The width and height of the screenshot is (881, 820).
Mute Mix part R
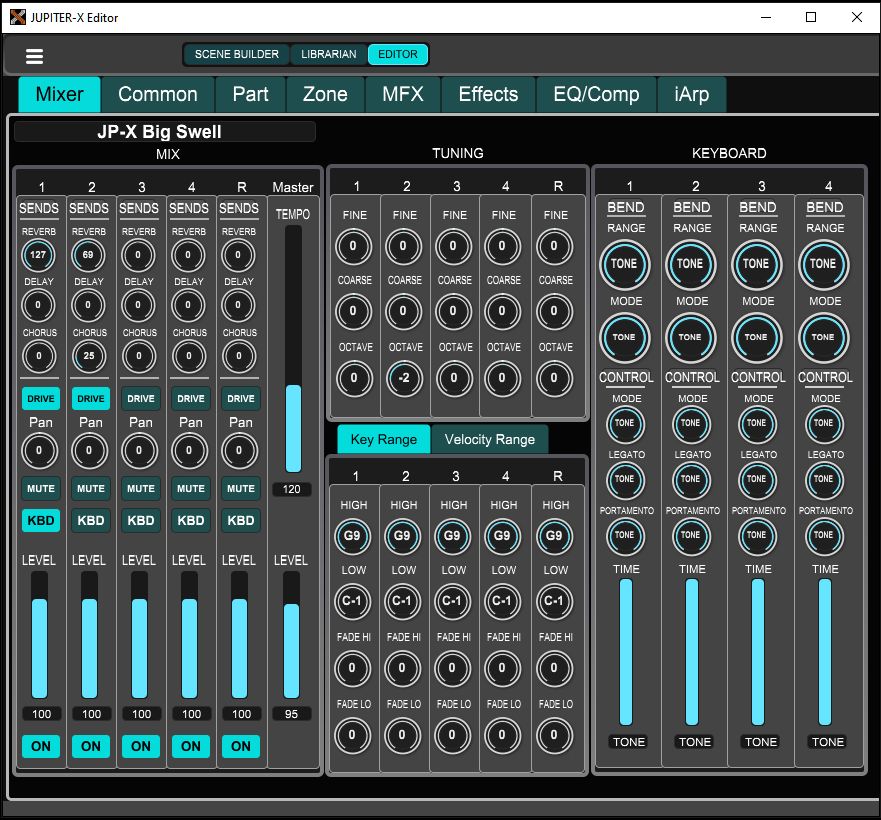tap(241, 488)
